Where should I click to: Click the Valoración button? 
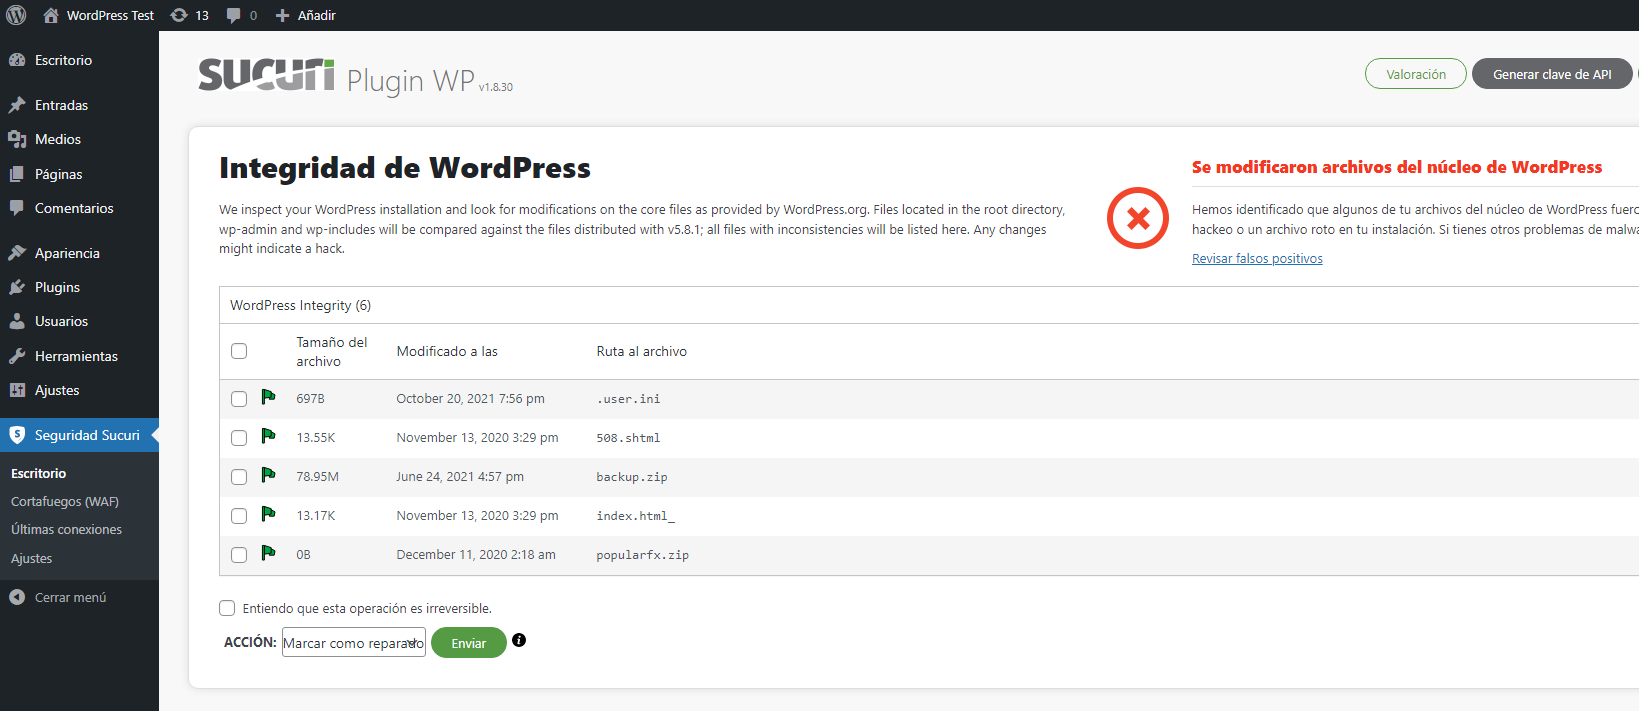1416,74
